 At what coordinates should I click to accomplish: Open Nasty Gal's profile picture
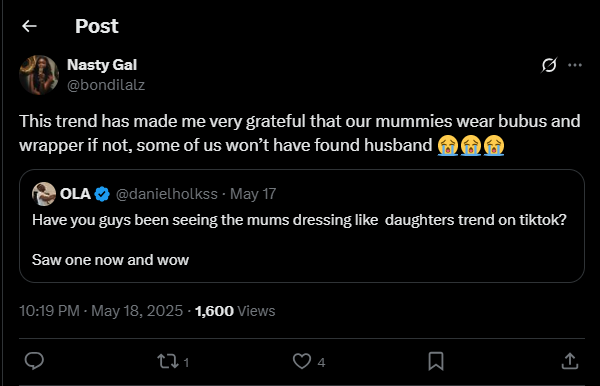pyautogui.click(x=39, y=75)
